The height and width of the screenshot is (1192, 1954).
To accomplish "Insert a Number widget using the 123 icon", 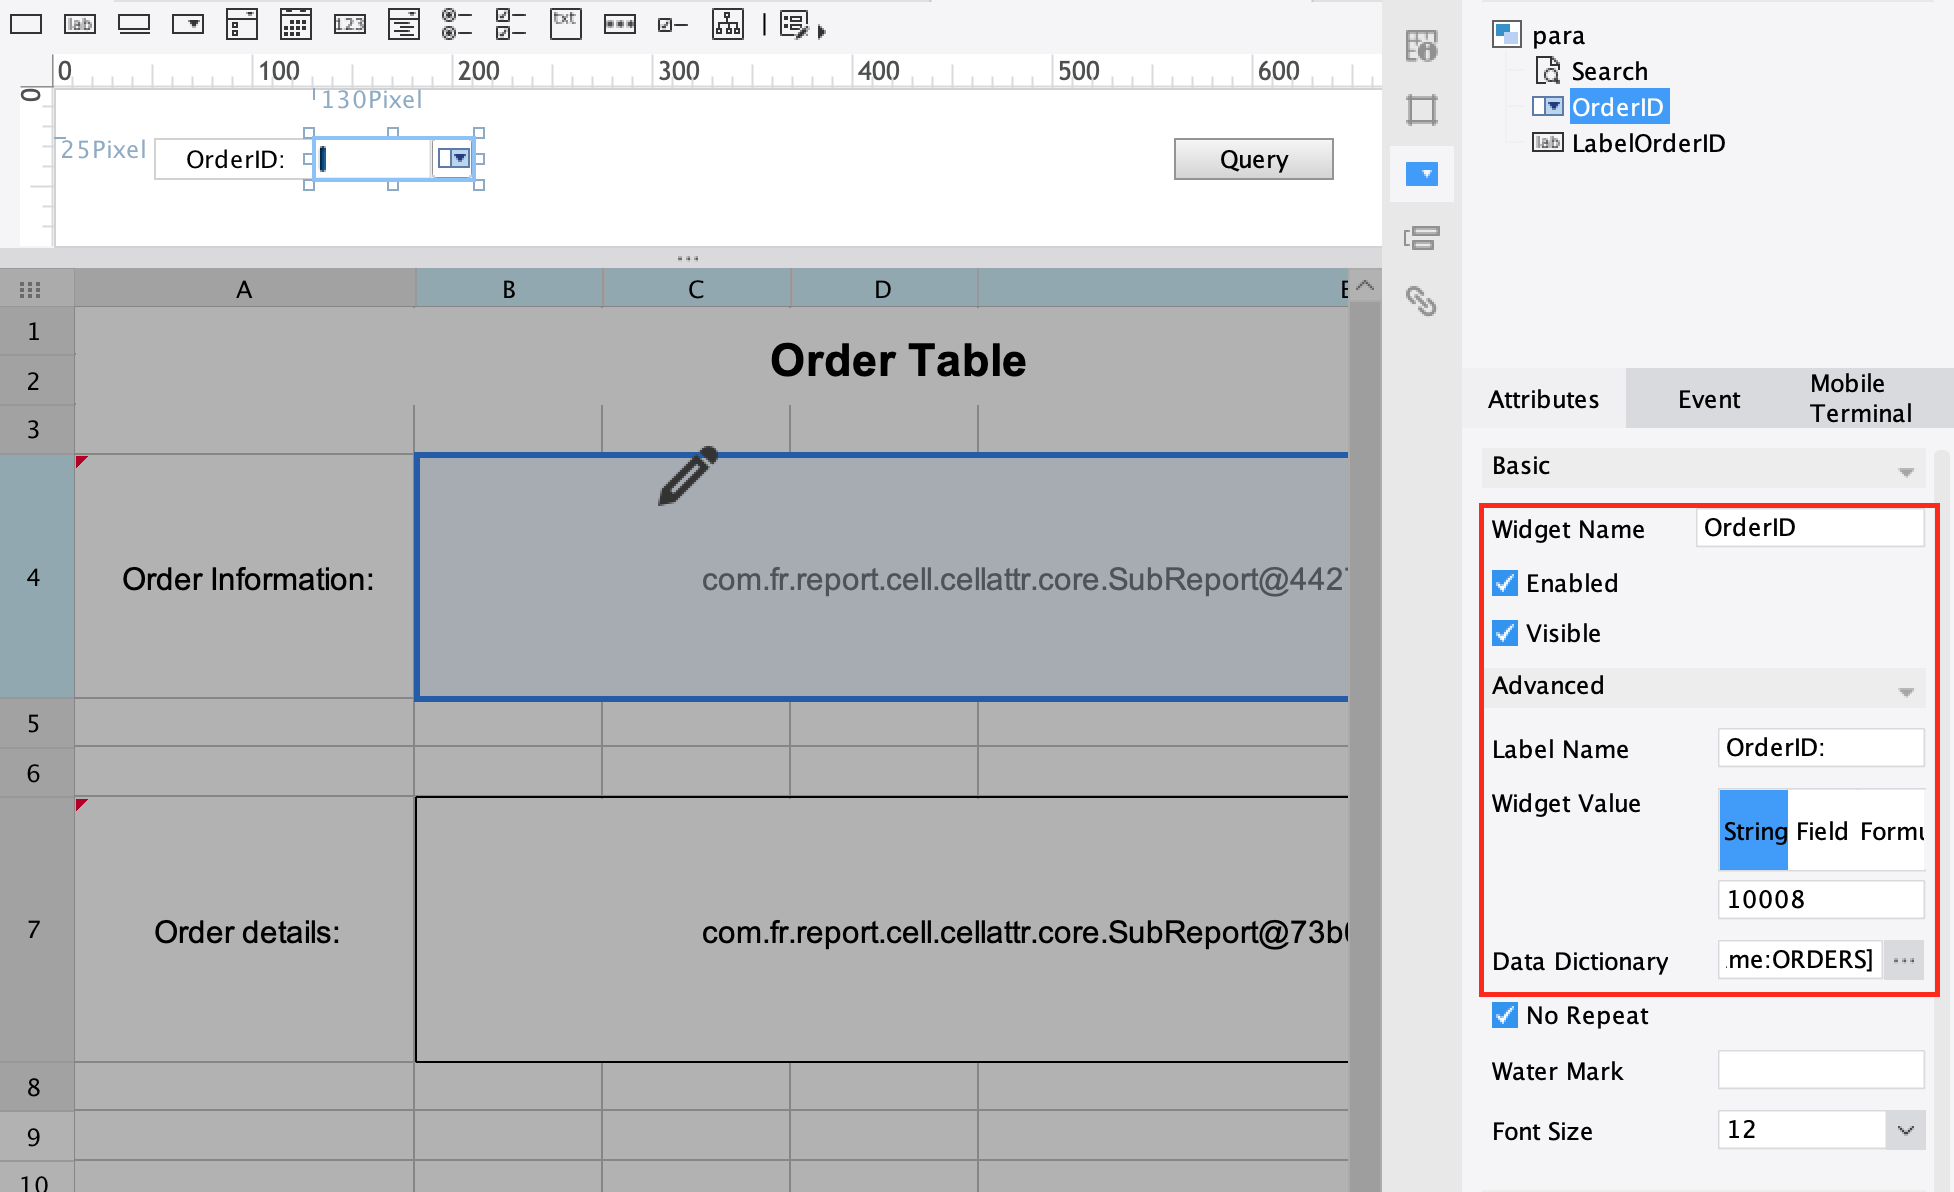I will click(350, 24).
